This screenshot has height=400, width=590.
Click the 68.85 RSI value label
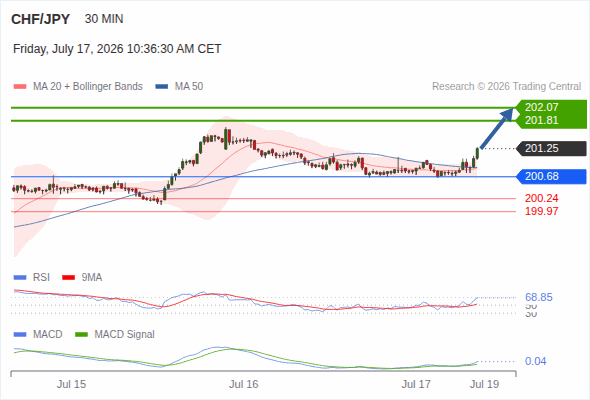pos(539,297)
